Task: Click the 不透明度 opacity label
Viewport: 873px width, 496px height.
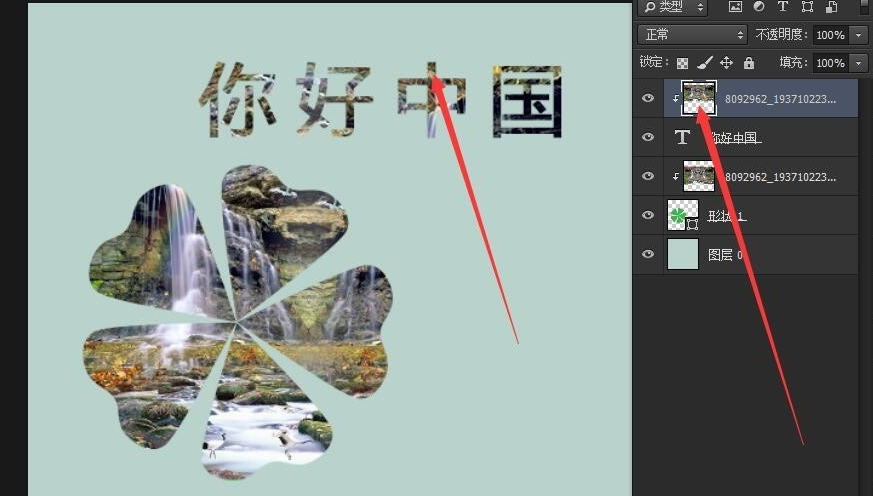Action: point(781,35)
